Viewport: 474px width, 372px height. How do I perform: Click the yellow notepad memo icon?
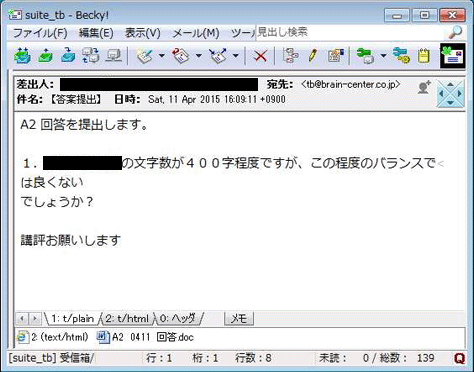point(423,56)
